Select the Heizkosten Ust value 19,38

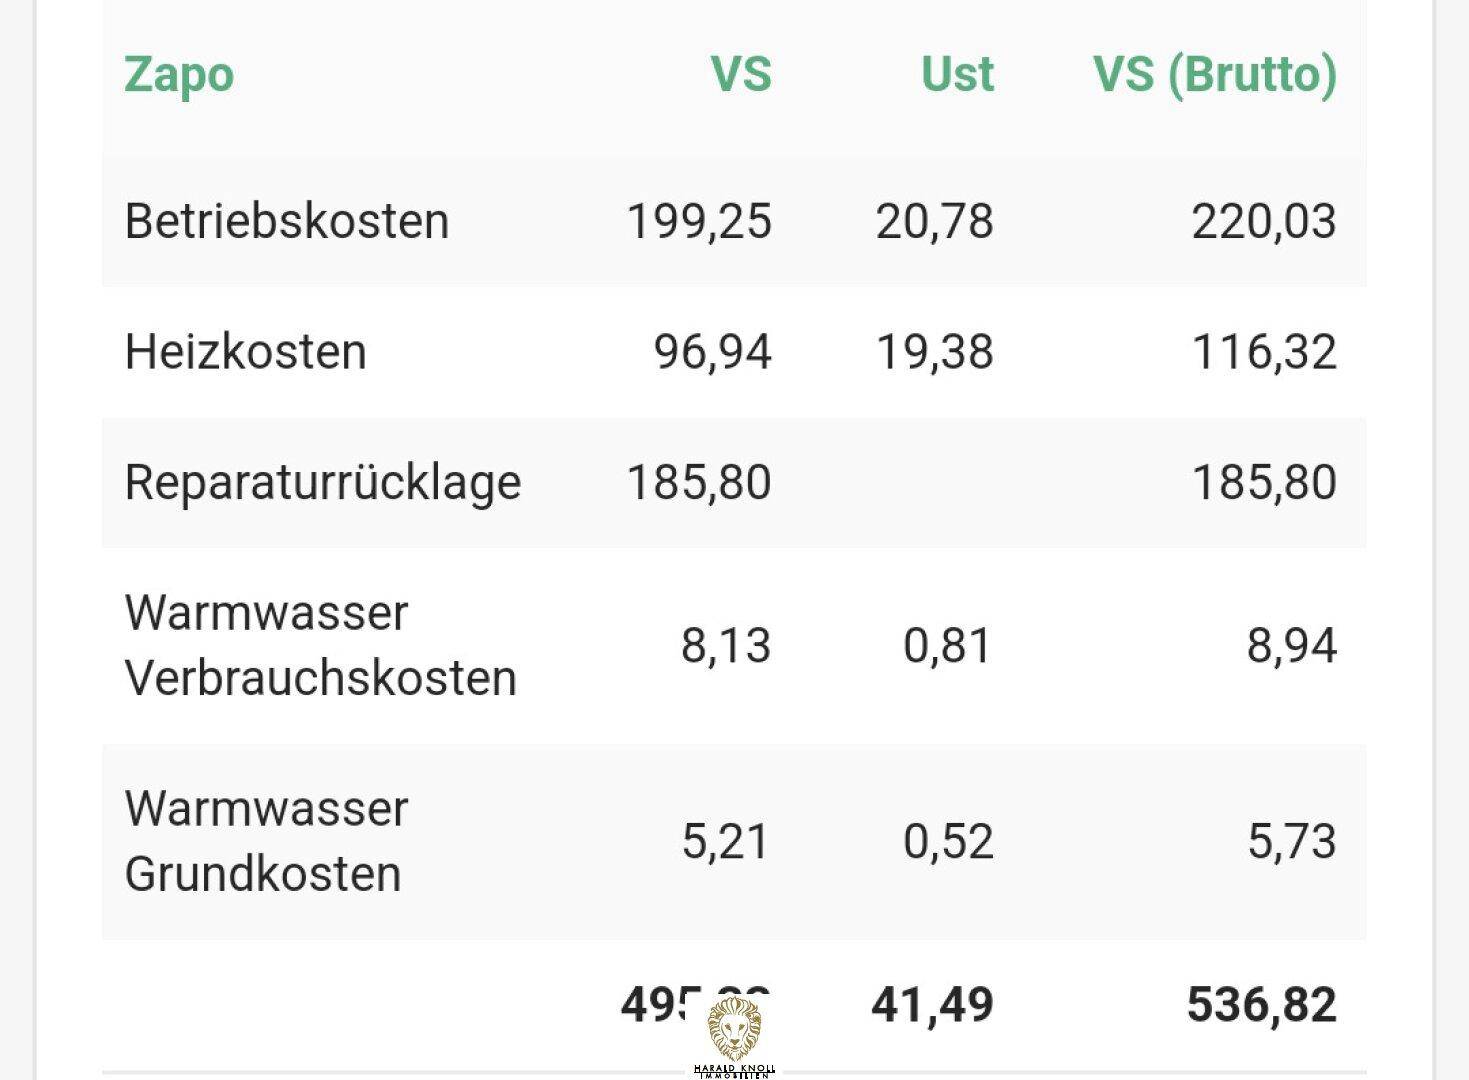coord(934,352)
